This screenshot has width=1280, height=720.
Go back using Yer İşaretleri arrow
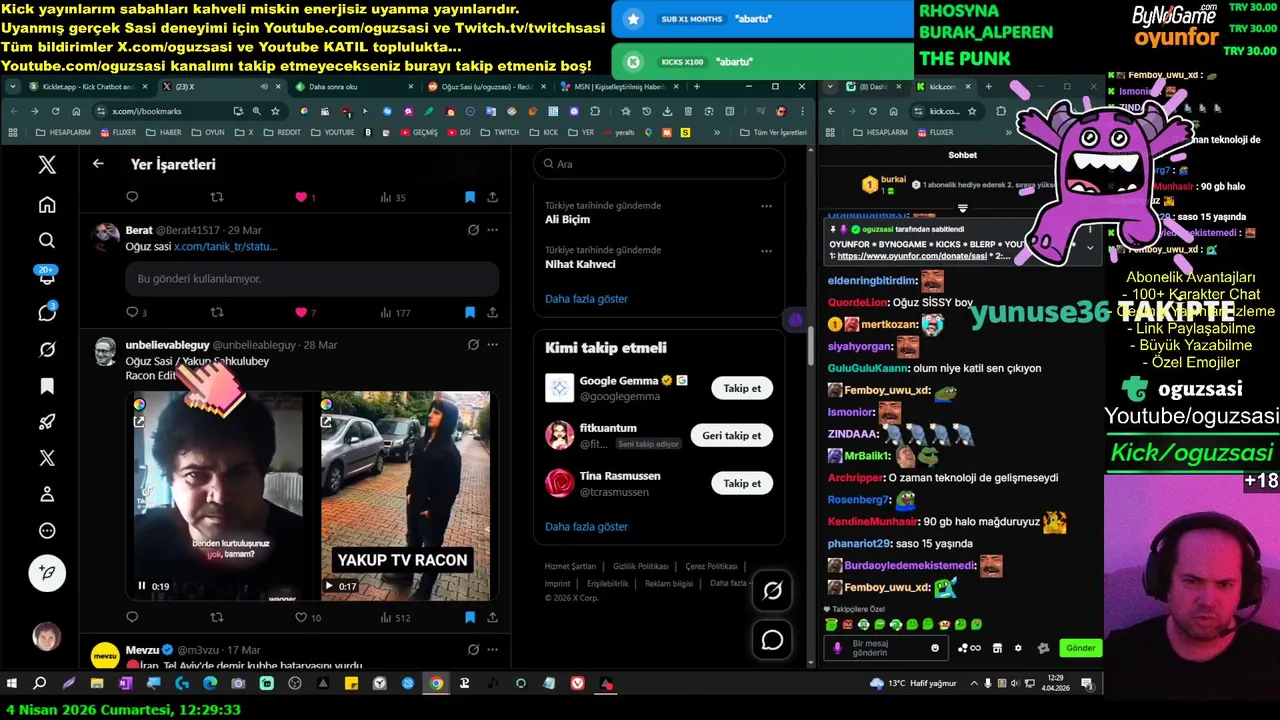coord(98,163)
